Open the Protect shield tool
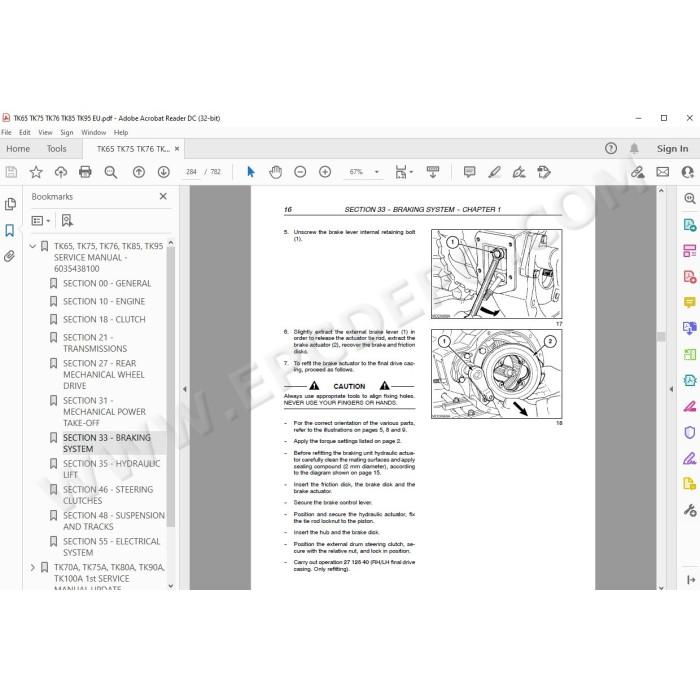Image resolution: width=700 pixels, height=700 pixels. (x=690, y=432)
